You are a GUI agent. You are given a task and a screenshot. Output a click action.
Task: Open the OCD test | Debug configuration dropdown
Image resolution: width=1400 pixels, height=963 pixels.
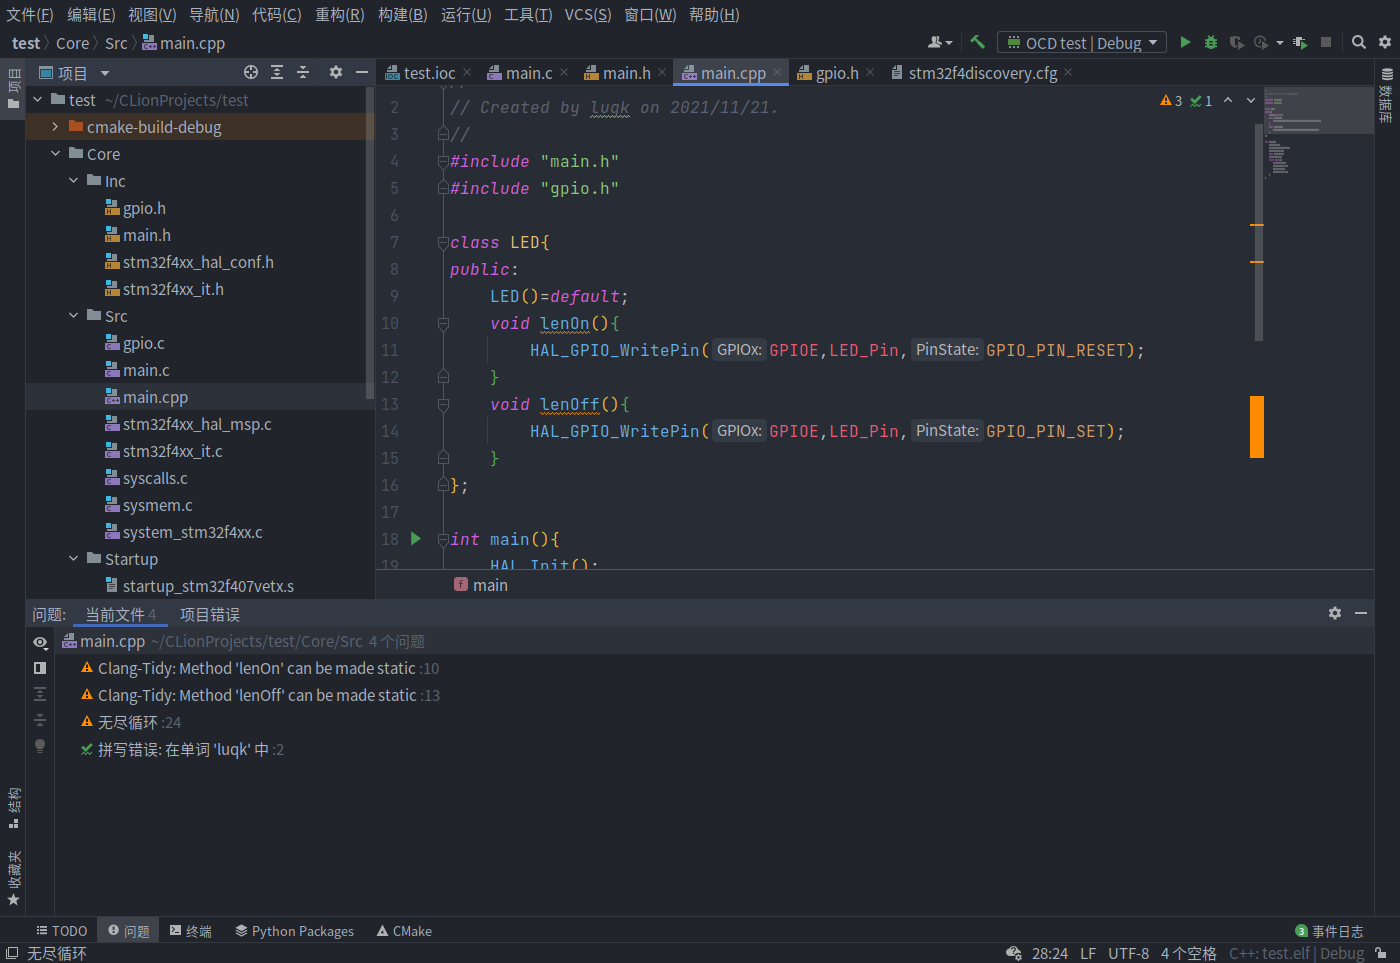pyautogui.click(x=1081, y=43)
